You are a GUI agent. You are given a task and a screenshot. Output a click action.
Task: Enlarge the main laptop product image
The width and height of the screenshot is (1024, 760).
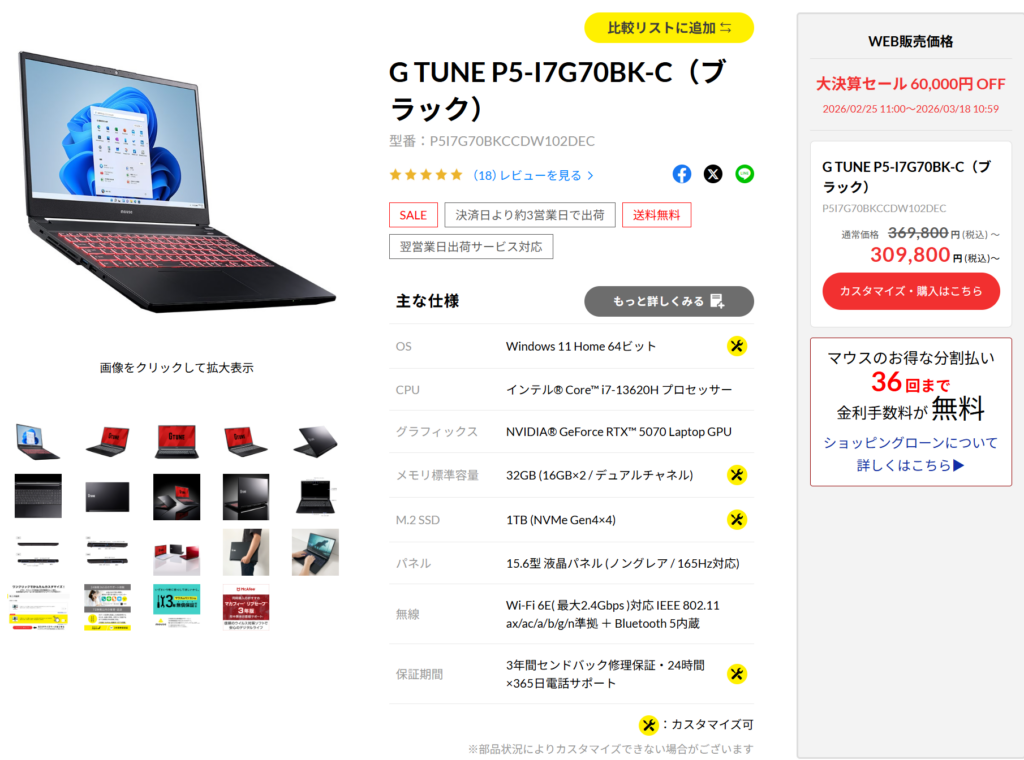pos(176,183)
